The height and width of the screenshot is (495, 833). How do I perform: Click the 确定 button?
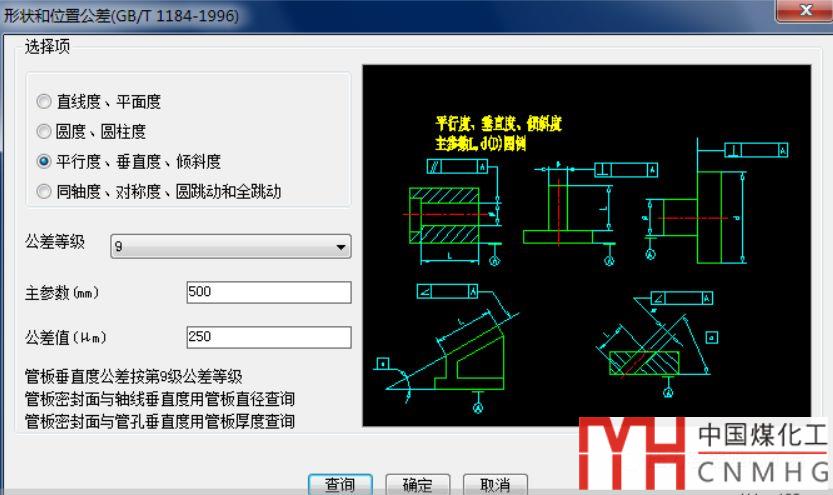[x=418, y=484]
